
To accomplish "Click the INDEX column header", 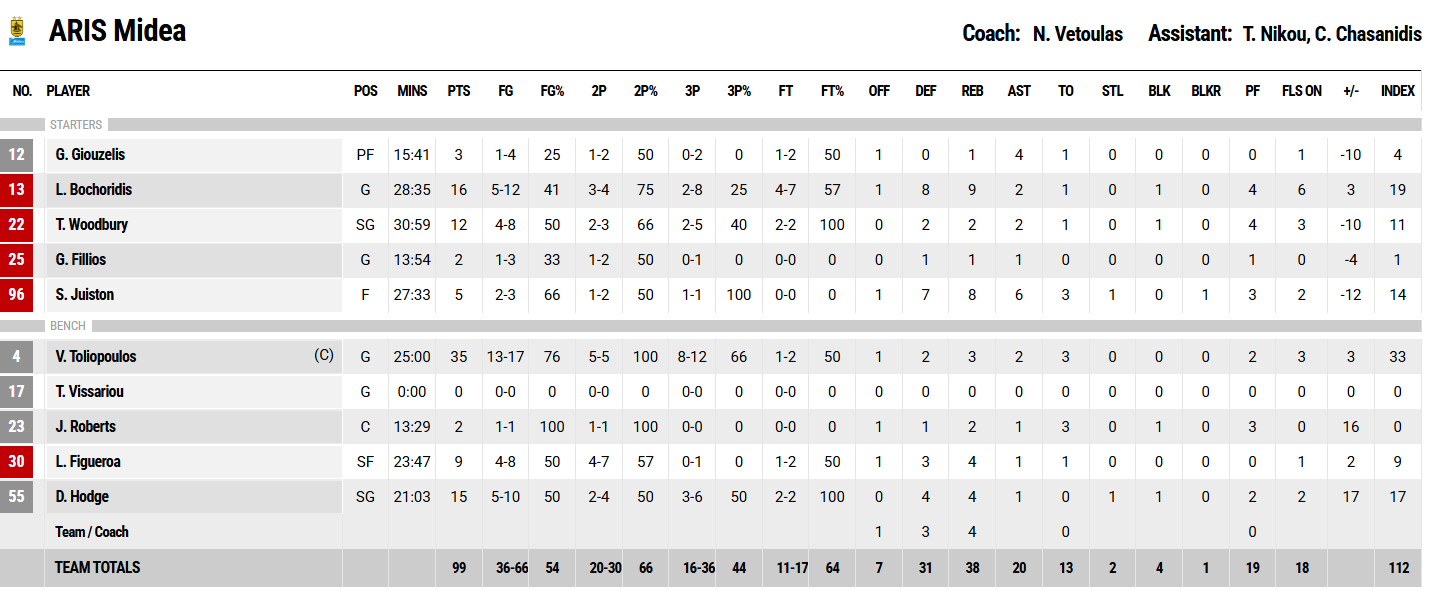I will (1398, 91).
